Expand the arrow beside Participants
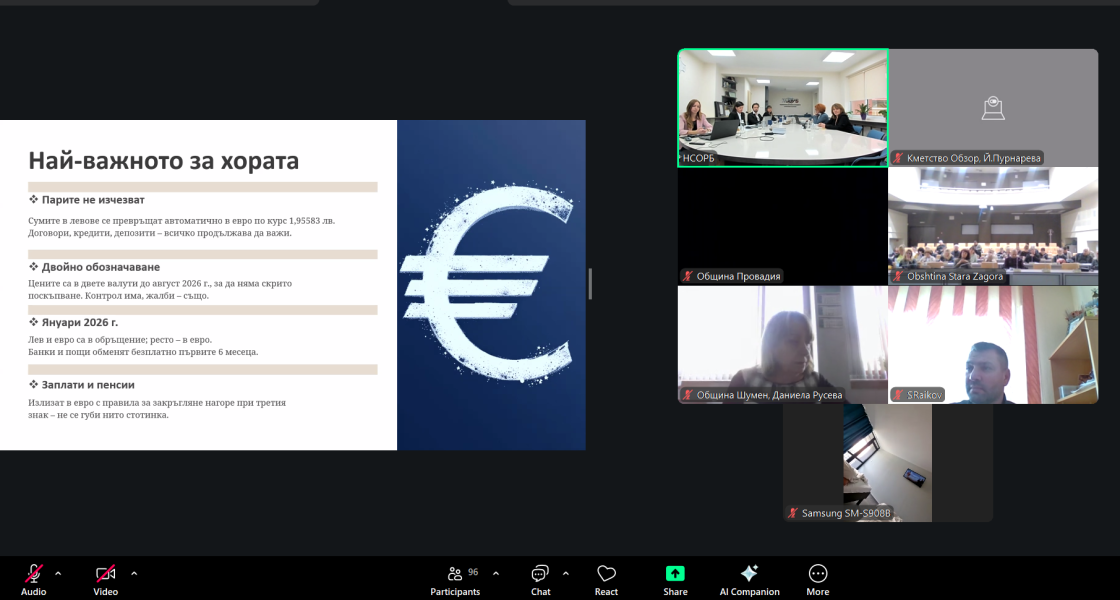The image size is (1120, 600). [x=496, y=574]
